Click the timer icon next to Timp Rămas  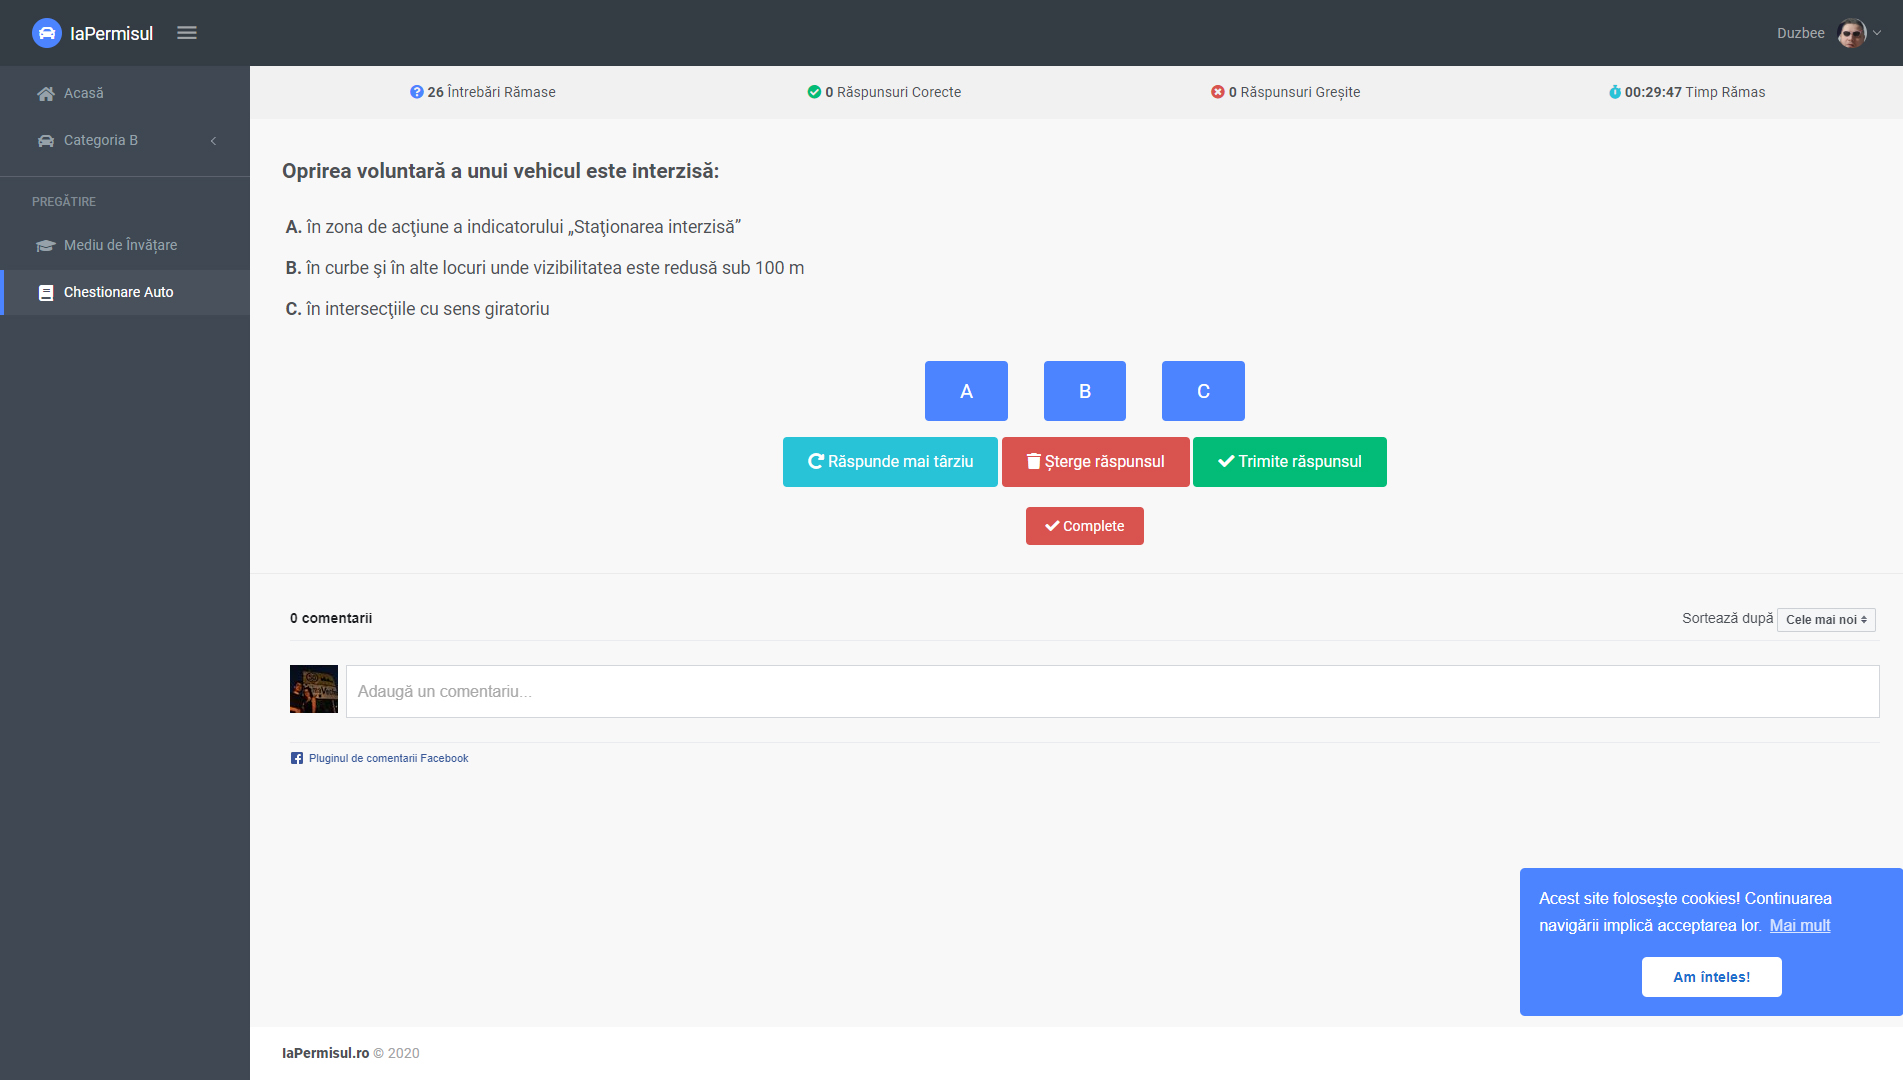coord(1614,92)
